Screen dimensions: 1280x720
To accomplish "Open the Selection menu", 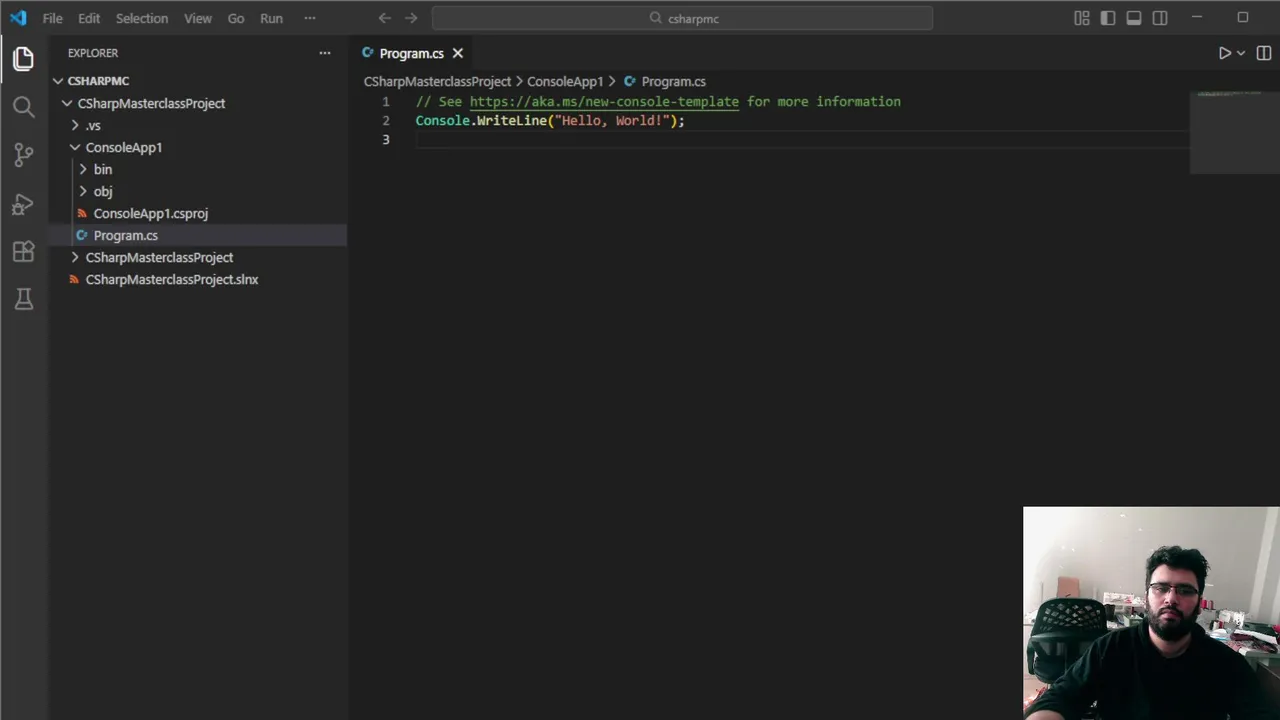I will pyautogui.click(x=142, y=18).
